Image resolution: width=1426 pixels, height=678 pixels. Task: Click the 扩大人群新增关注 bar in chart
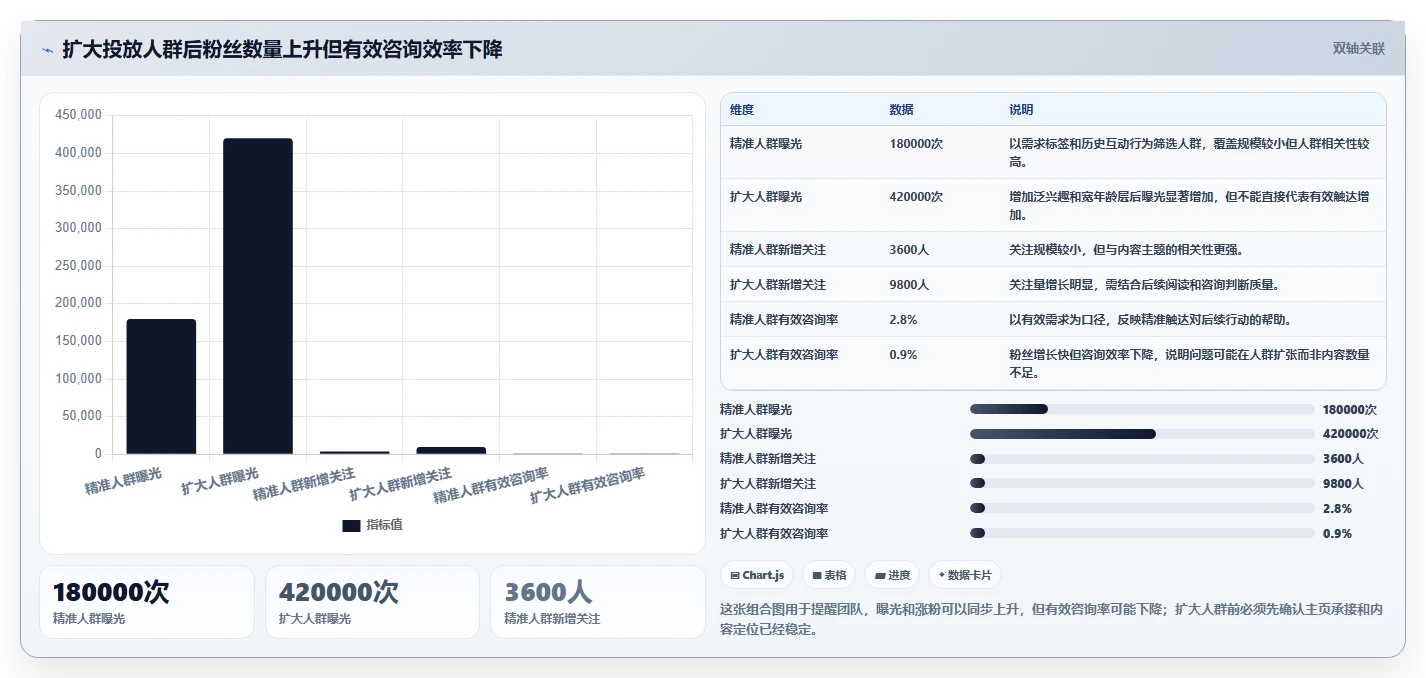(x=451, y=450)
